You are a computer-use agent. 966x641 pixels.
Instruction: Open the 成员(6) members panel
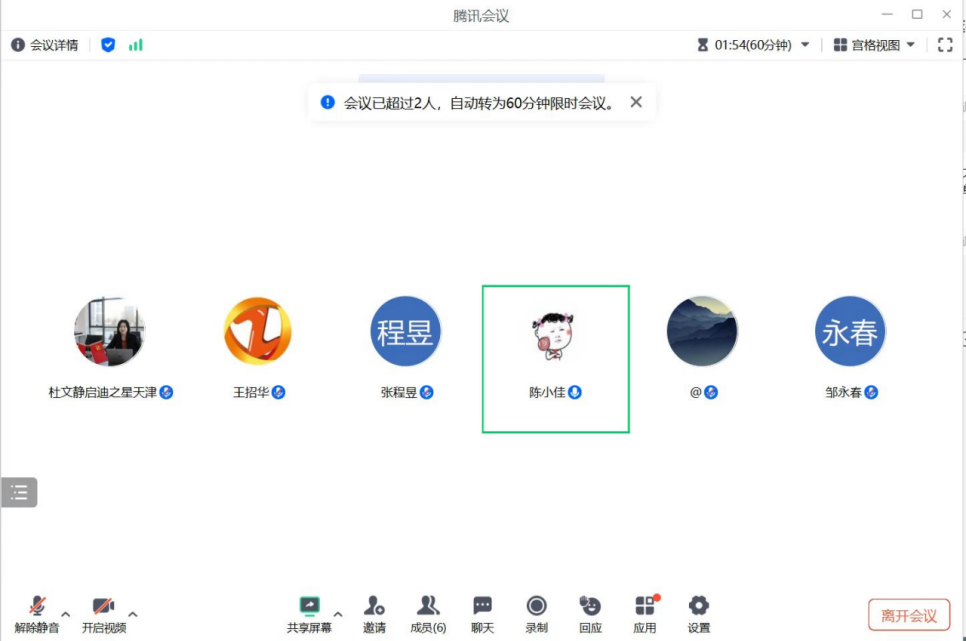pos(428,614)
